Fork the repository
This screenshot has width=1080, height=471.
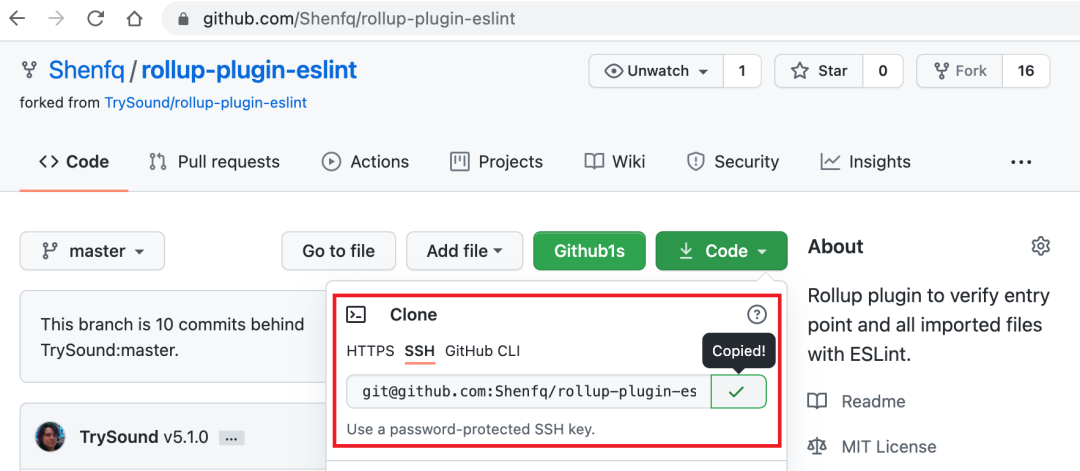(960, 71)
